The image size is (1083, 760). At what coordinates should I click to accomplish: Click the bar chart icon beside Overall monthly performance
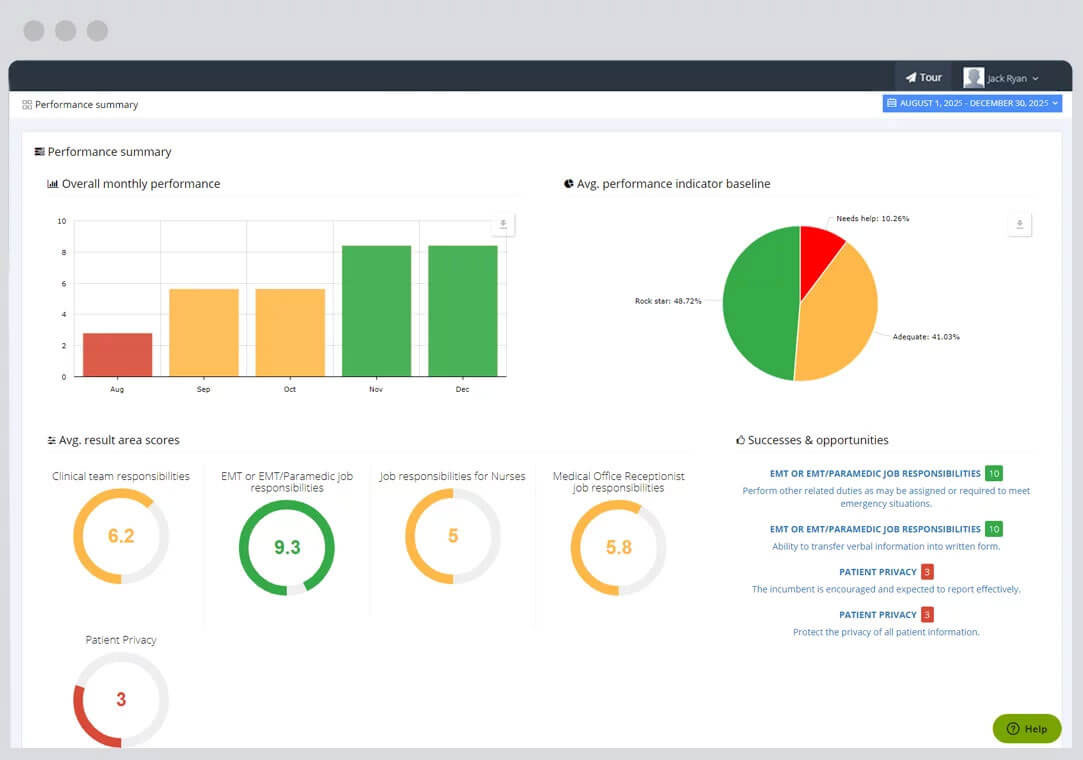tap(52, 184)
